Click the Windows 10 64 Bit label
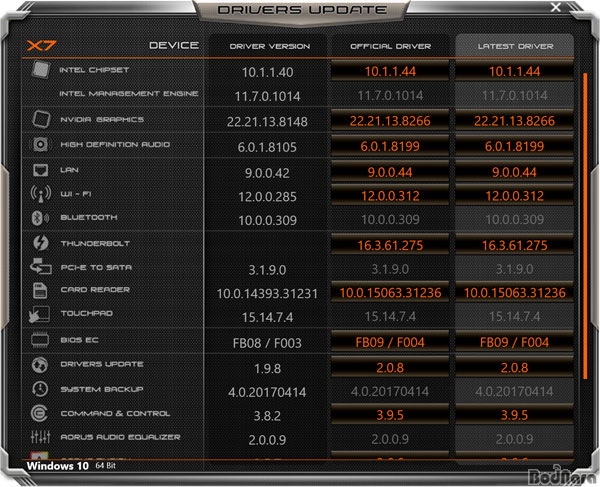Image resolution: width=600 pixels, height=487 pixels. pyautogui.click(x=71, y=466)
